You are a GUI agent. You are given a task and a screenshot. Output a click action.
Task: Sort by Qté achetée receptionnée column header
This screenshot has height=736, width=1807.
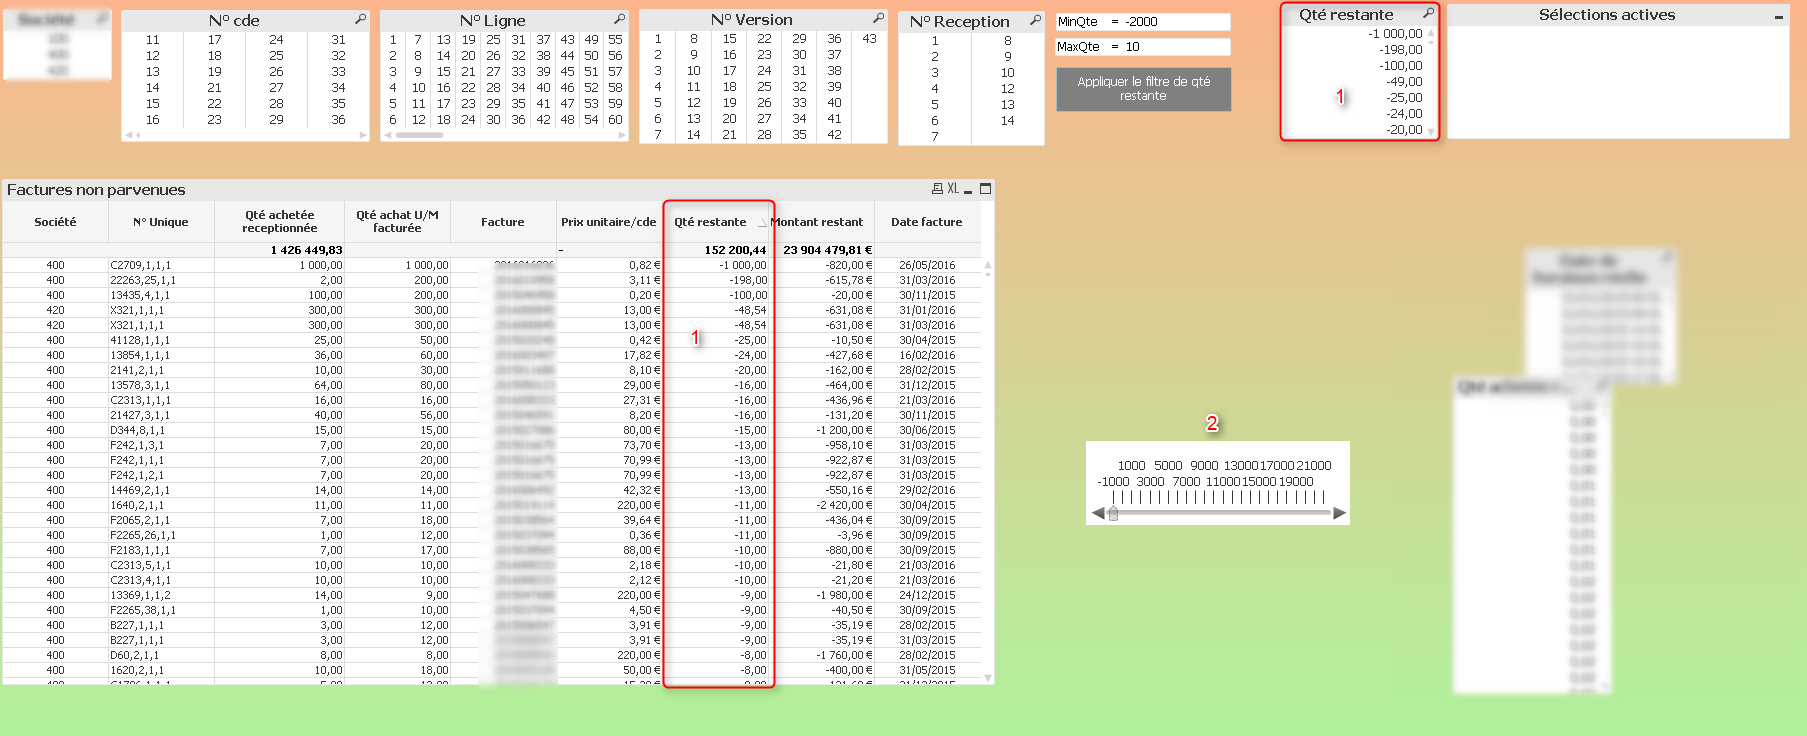(x=280, y=222)
